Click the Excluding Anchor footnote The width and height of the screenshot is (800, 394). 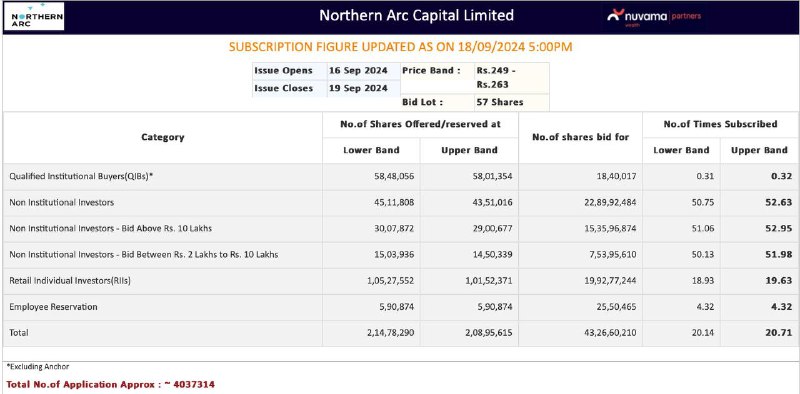38,366
